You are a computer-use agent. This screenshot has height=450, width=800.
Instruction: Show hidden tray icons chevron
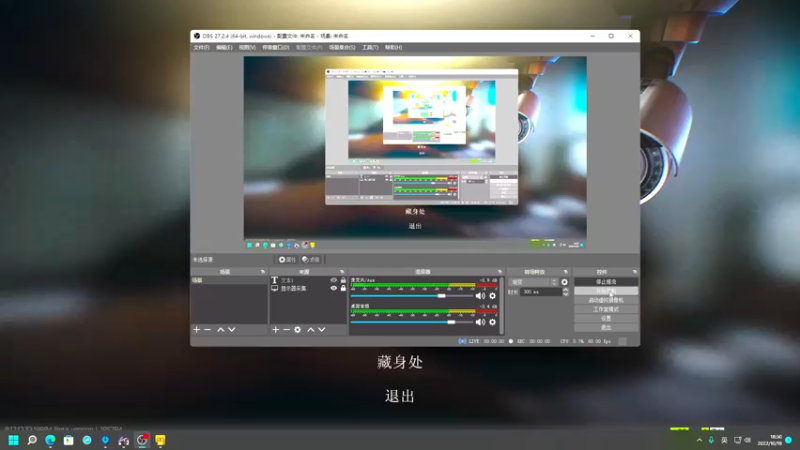(x=699, y=440)
